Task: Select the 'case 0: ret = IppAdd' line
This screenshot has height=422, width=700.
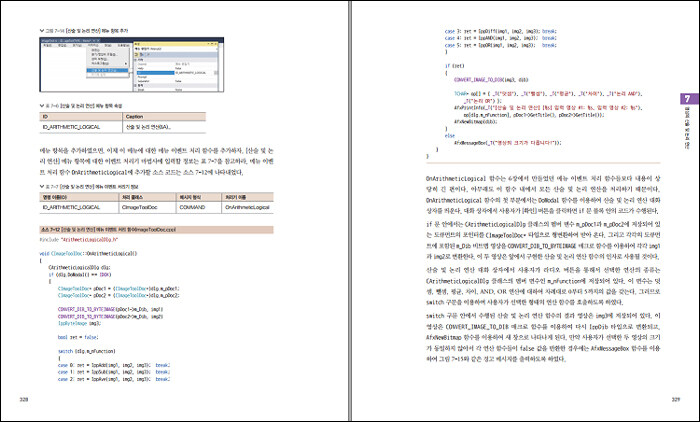Action: pyautogui.click(x=114, y=365)
